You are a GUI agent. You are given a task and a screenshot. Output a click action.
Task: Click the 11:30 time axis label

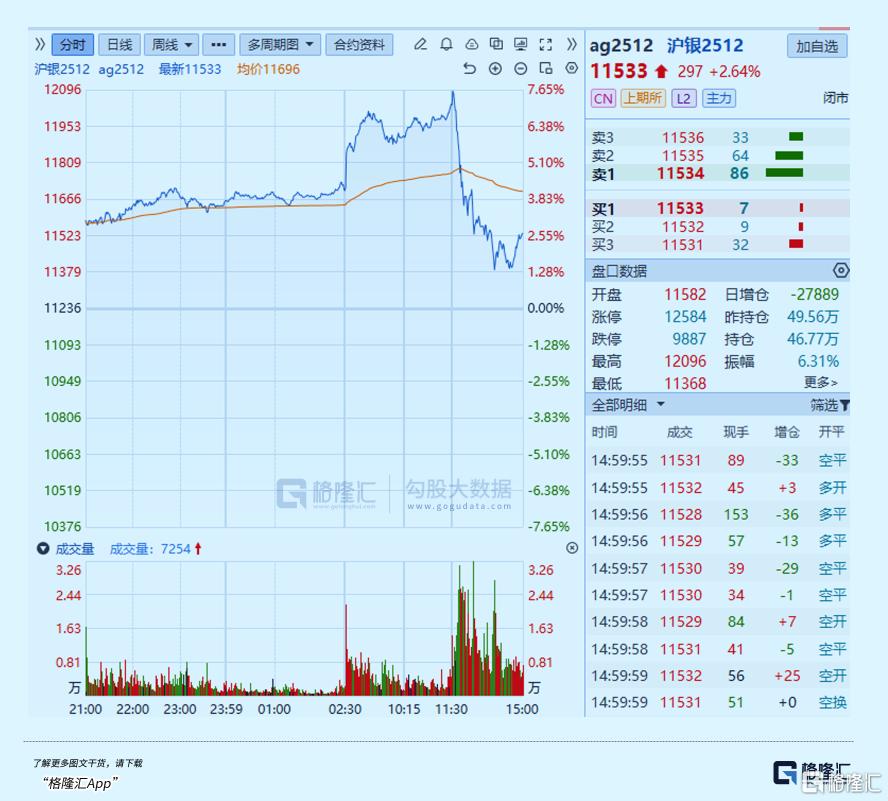pyautogui.click(x=451, y=709)
